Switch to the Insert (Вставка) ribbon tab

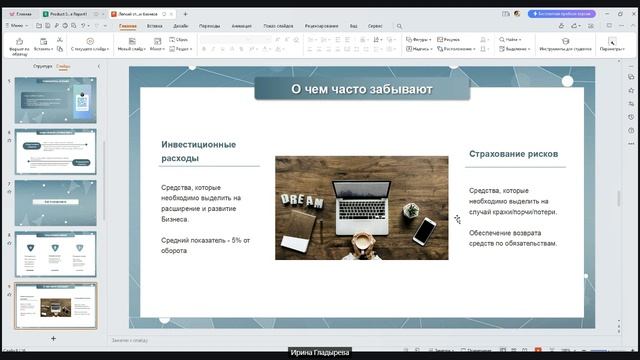[154, 26]
